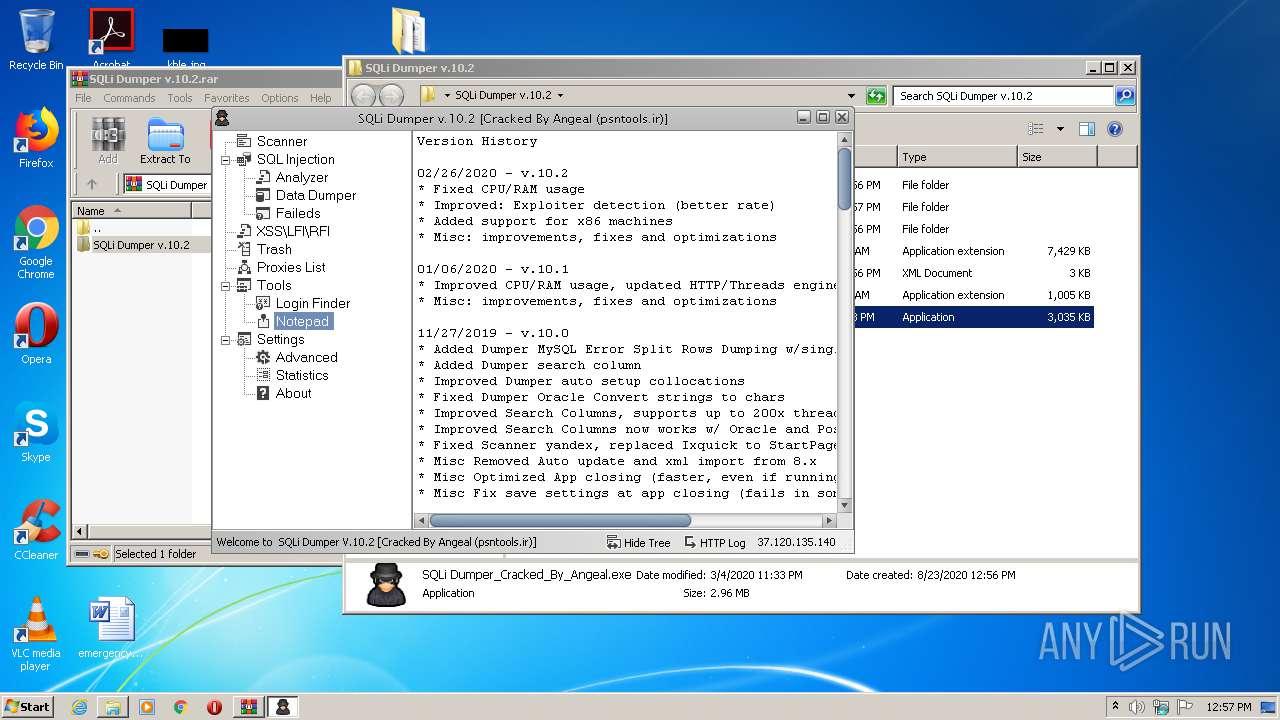Select the Skype desktop shortcut
Viewport: 1280px width, 720px height.
point(36,432)
